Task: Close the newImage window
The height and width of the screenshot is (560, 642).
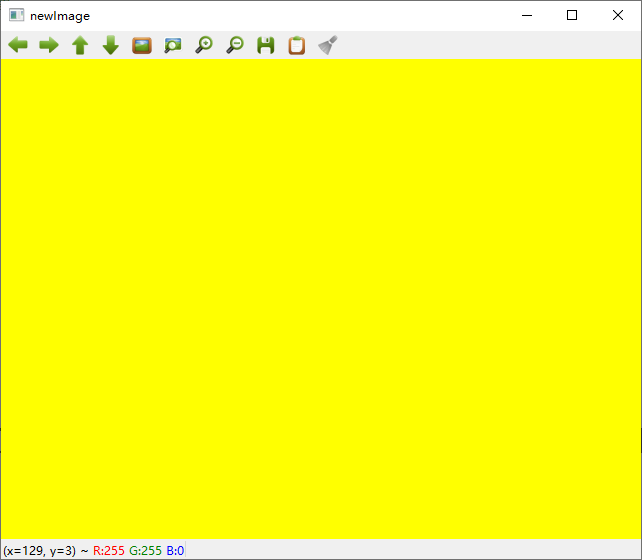Action: coord(618,16)
